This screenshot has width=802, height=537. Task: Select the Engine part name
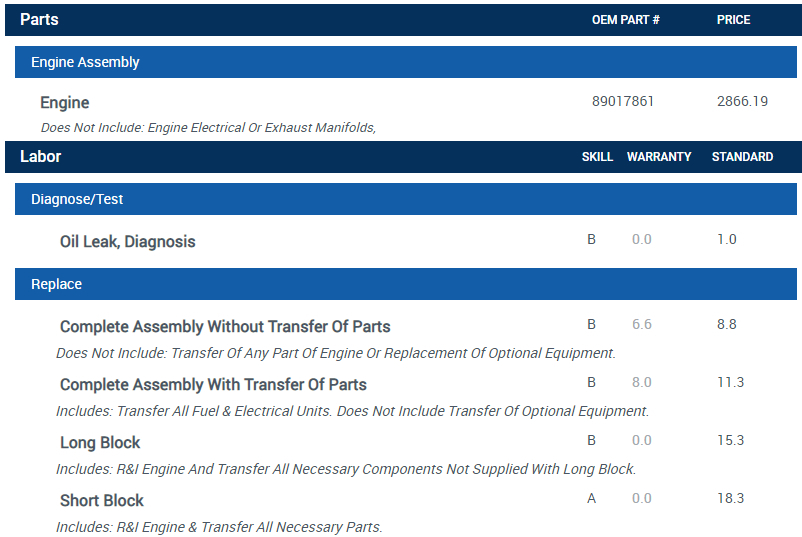[x=65, y=102]
